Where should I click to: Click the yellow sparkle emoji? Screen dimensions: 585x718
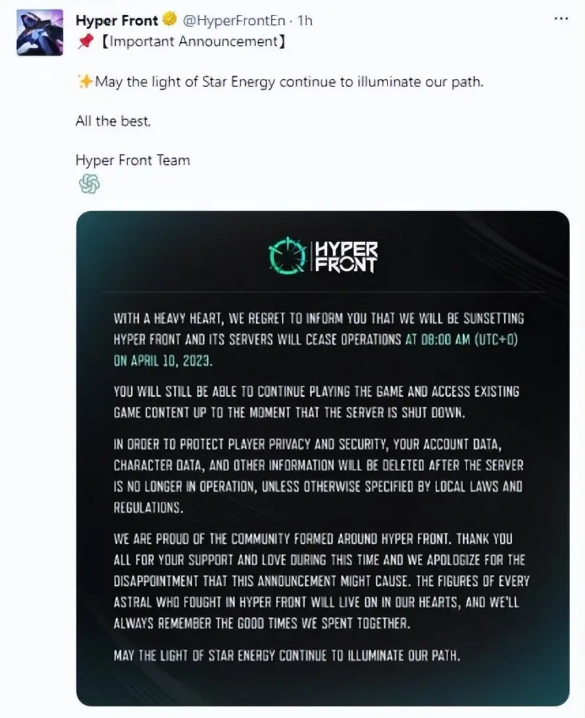85,82
